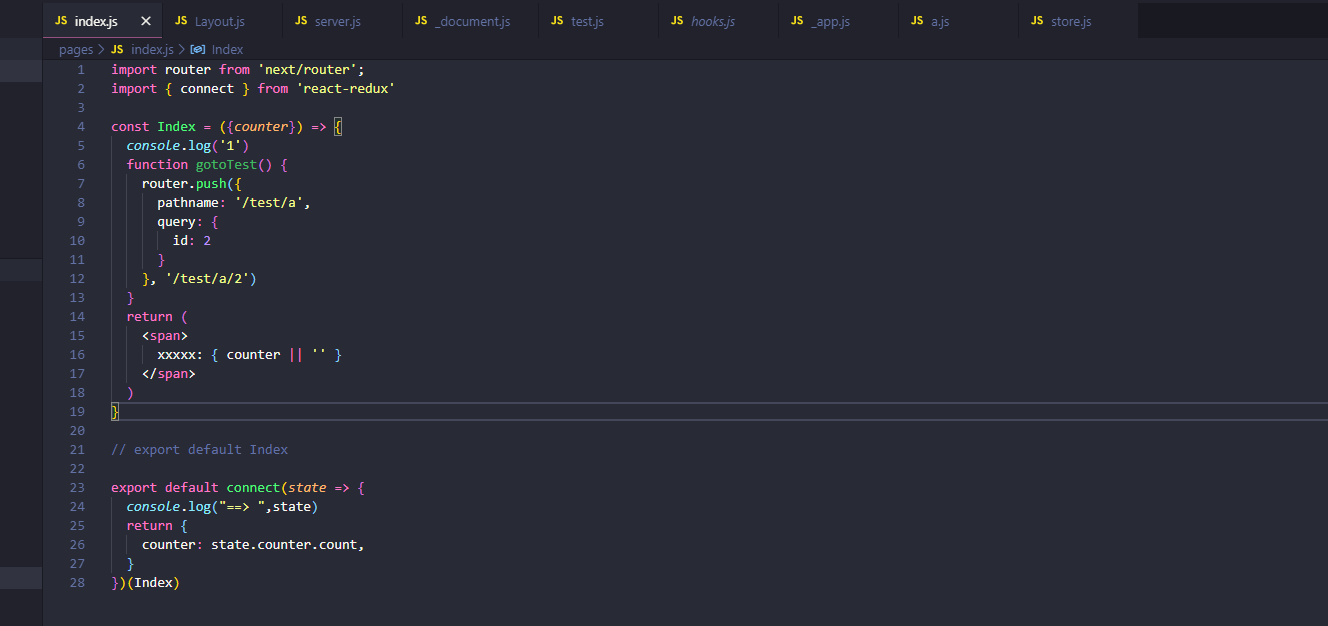Image resolution: width=1328 pixels, height=626 pixels.
Task: Click the '/test/a/2' string on line 12
Action: [207, 279]
